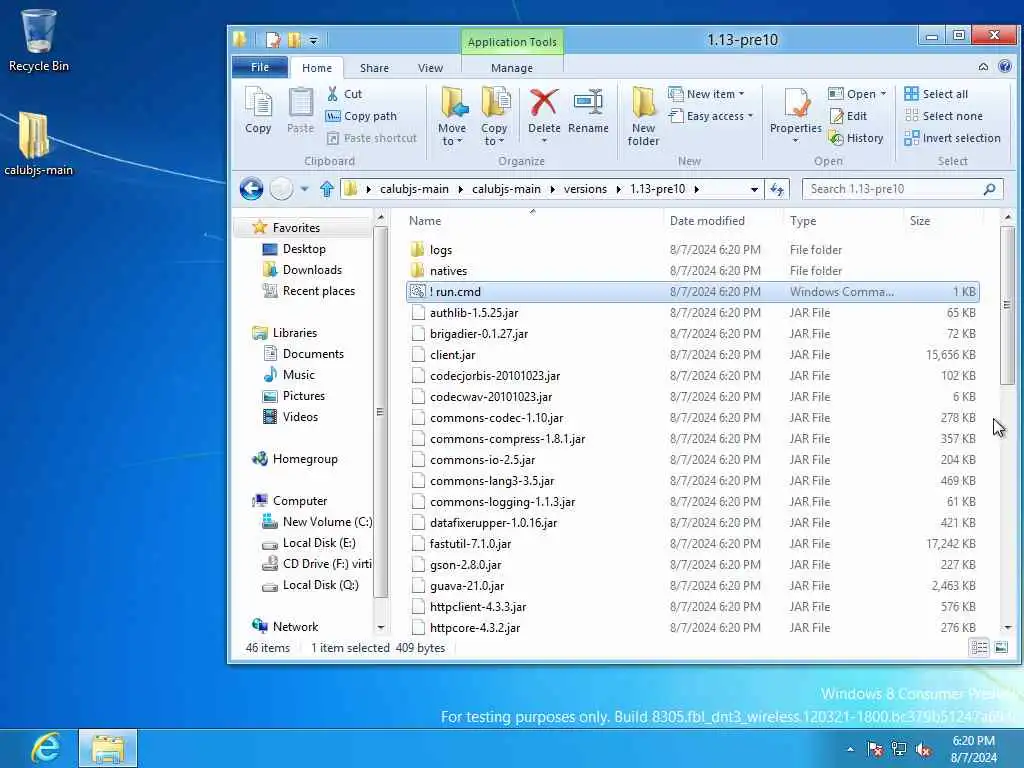Click the Cut scissors button
Viewport: 1024px width, 768px height.
tap(344, 94)
